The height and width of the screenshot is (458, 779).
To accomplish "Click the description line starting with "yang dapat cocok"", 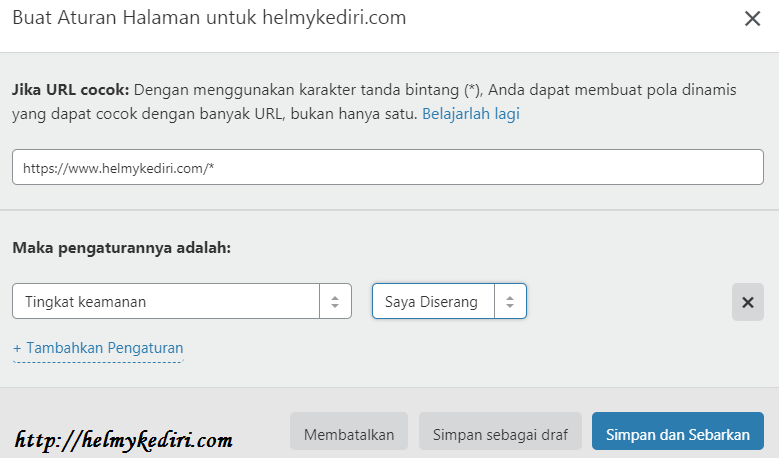I will tap(214, 114).
